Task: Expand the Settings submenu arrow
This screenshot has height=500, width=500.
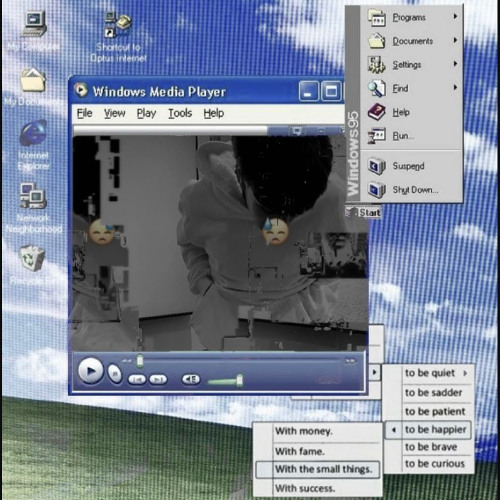Action: 455,64
